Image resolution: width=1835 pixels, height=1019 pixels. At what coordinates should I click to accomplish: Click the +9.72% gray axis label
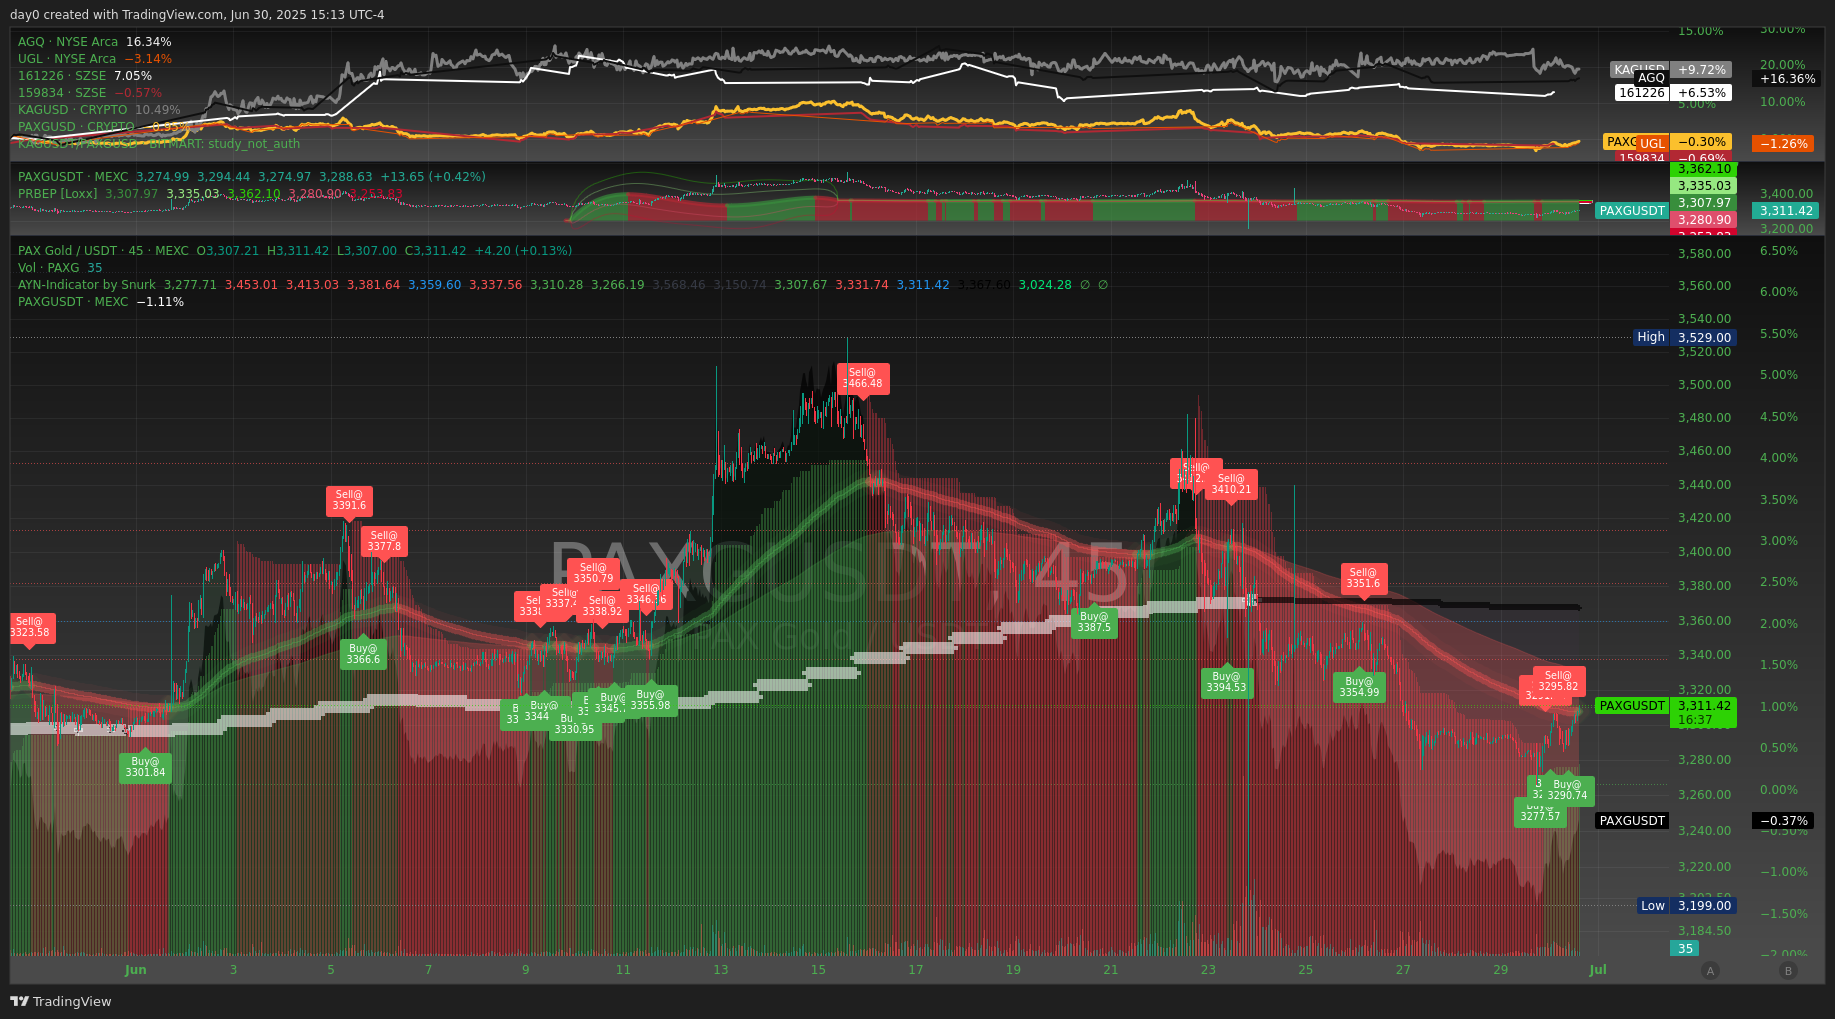pyautogui.click(x=1701, y=70)
